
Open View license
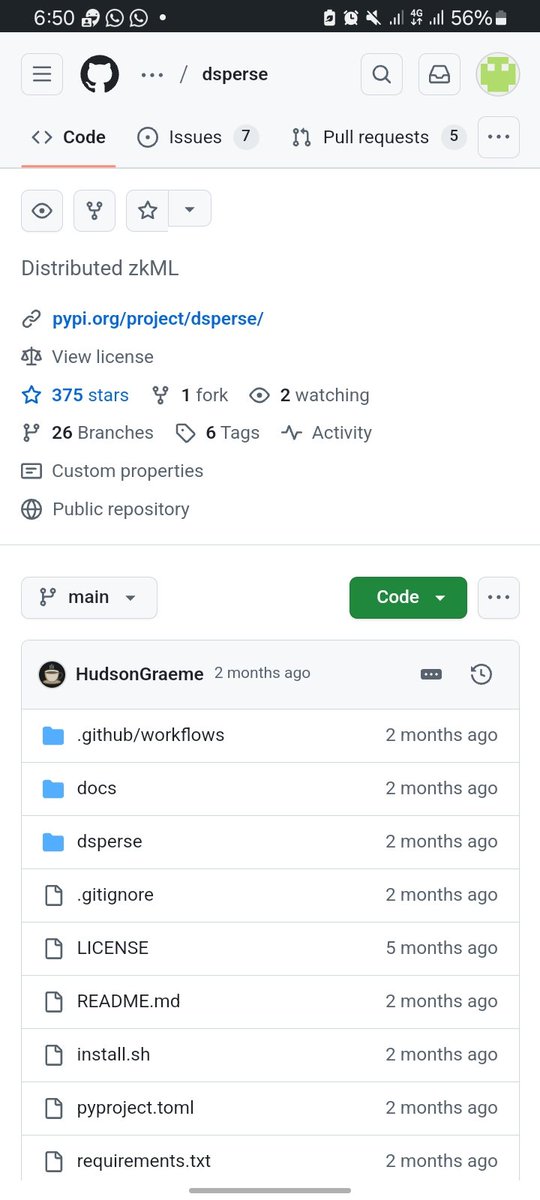click(x=102, y=357)
